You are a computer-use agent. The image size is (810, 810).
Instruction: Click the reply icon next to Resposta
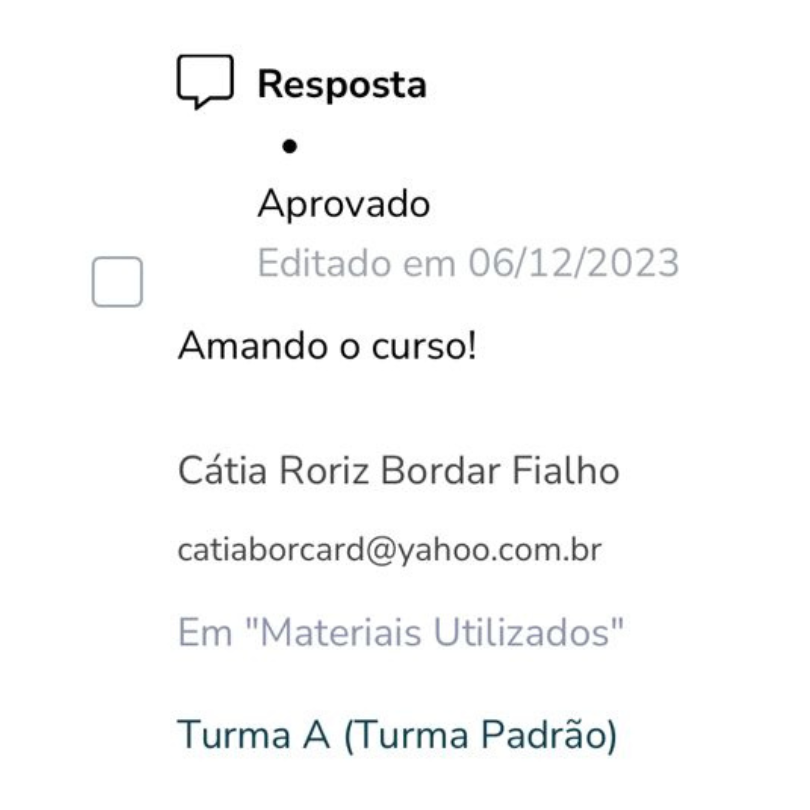(x=205, y=82)
